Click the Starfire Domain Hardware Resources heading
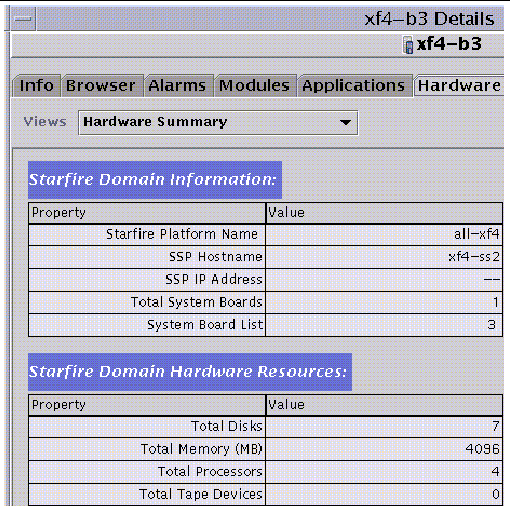 (190, 372)
